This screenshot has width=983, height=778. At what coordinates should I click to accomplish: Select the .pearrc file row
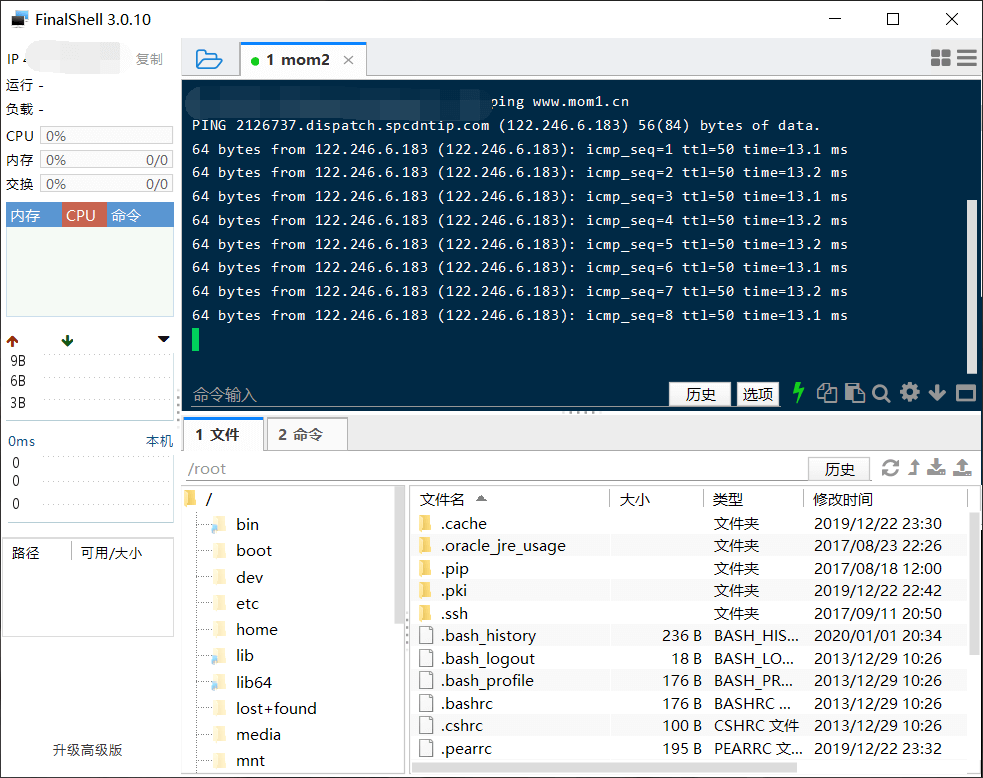[690, 749]
